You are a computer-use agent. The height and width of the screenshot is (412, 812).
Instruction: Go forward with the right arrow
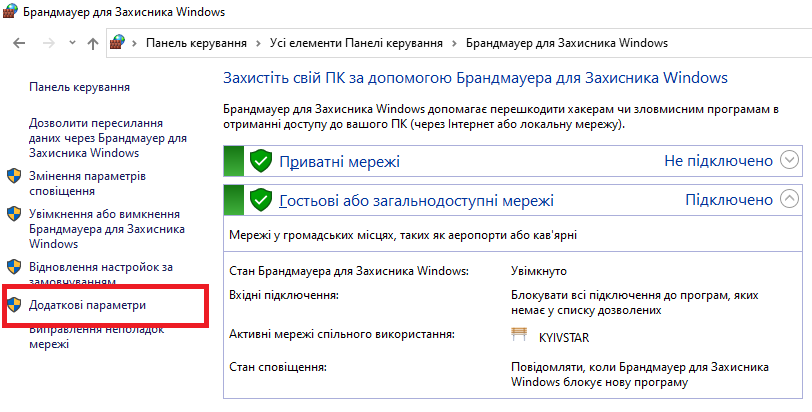[x=49, y=43]
